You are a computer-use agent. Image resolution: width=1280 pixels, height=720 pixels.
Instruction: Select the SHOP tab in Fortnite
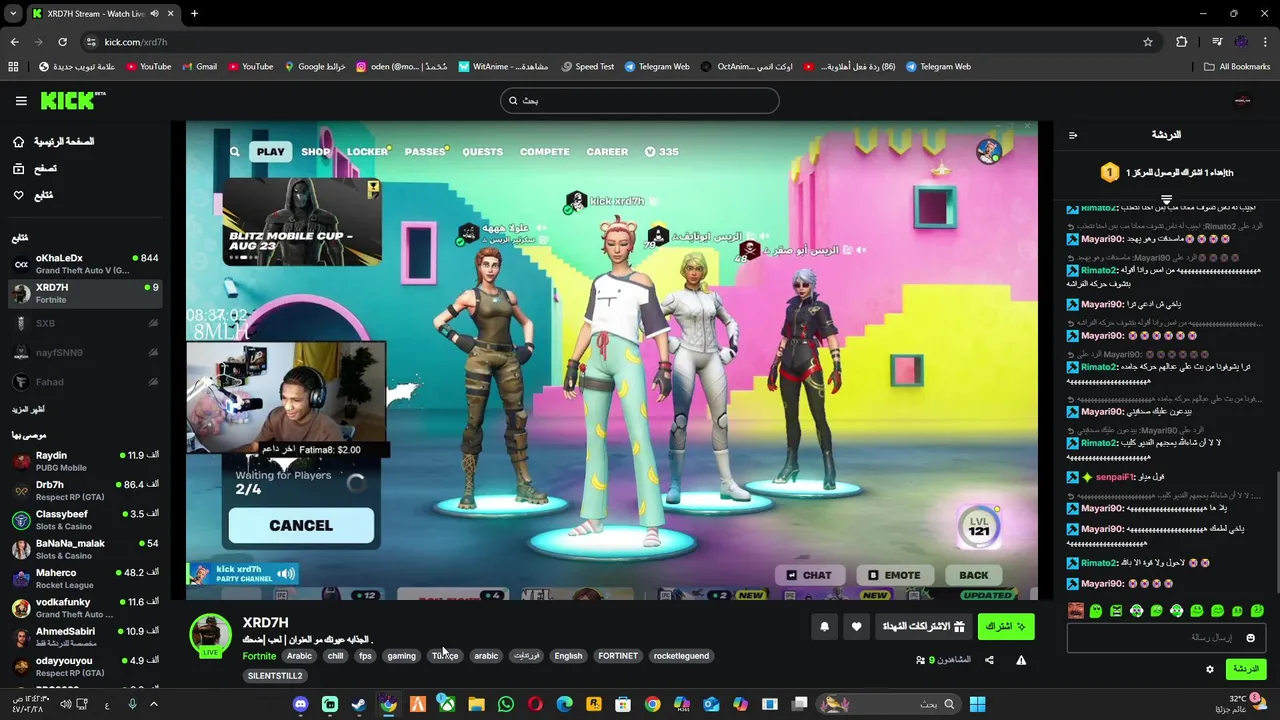click(316, 152)
